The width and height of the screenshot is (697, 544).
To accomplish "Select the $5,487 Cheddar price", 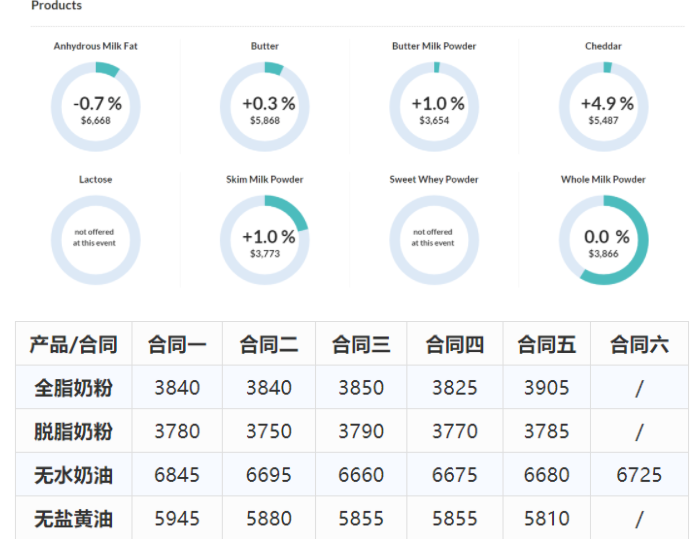I will (x=604, y=120).
